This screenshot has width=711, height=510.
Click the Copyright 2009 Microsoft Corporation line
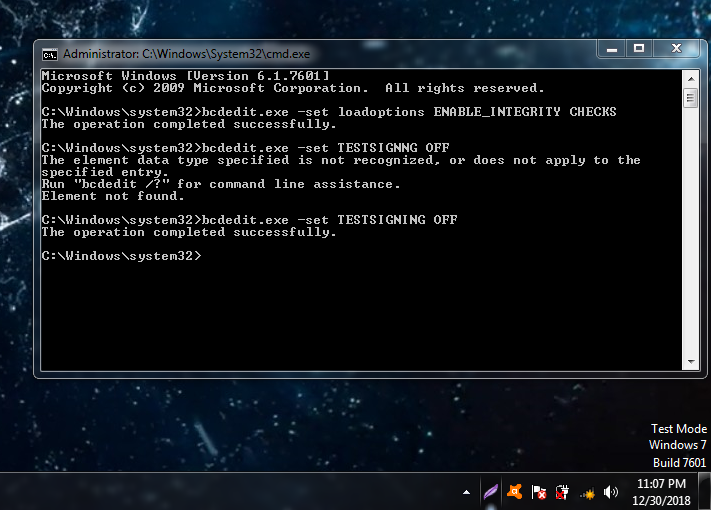click(293, 88)
